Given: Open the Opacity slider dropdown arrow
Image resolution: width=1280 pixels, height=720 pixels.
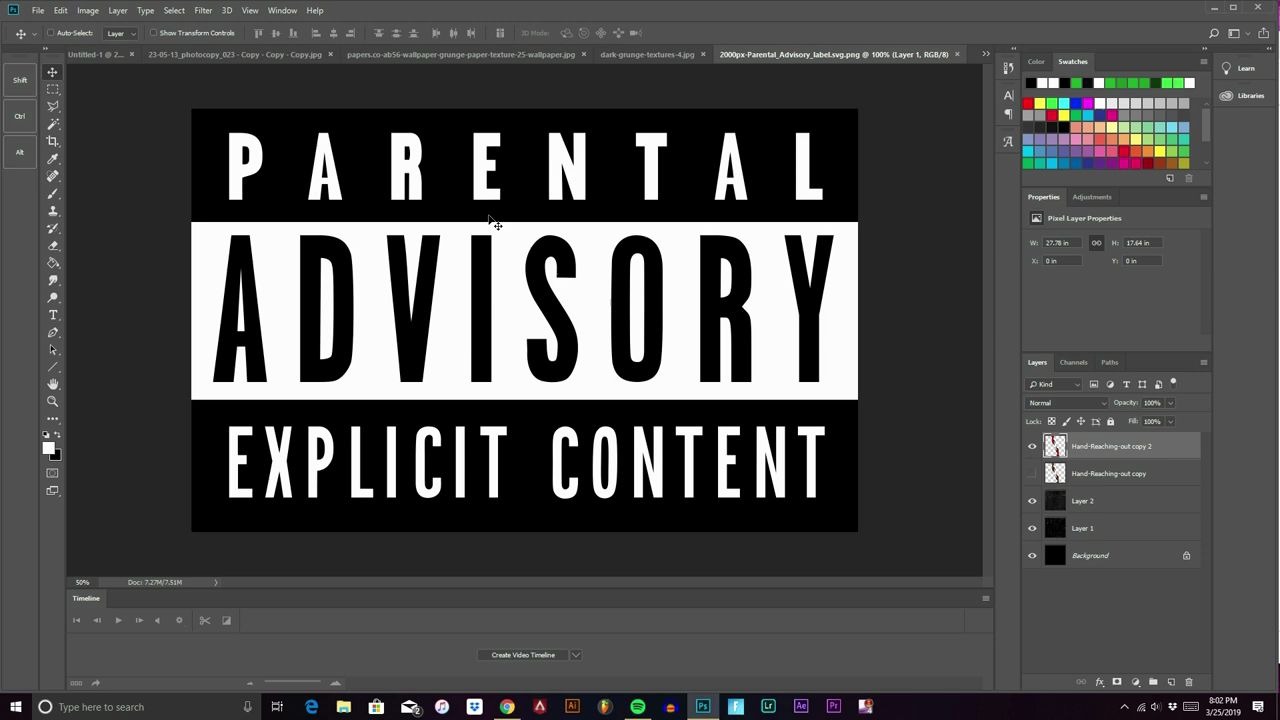Looking at the screenshot, I should (x=1170, y=403).
